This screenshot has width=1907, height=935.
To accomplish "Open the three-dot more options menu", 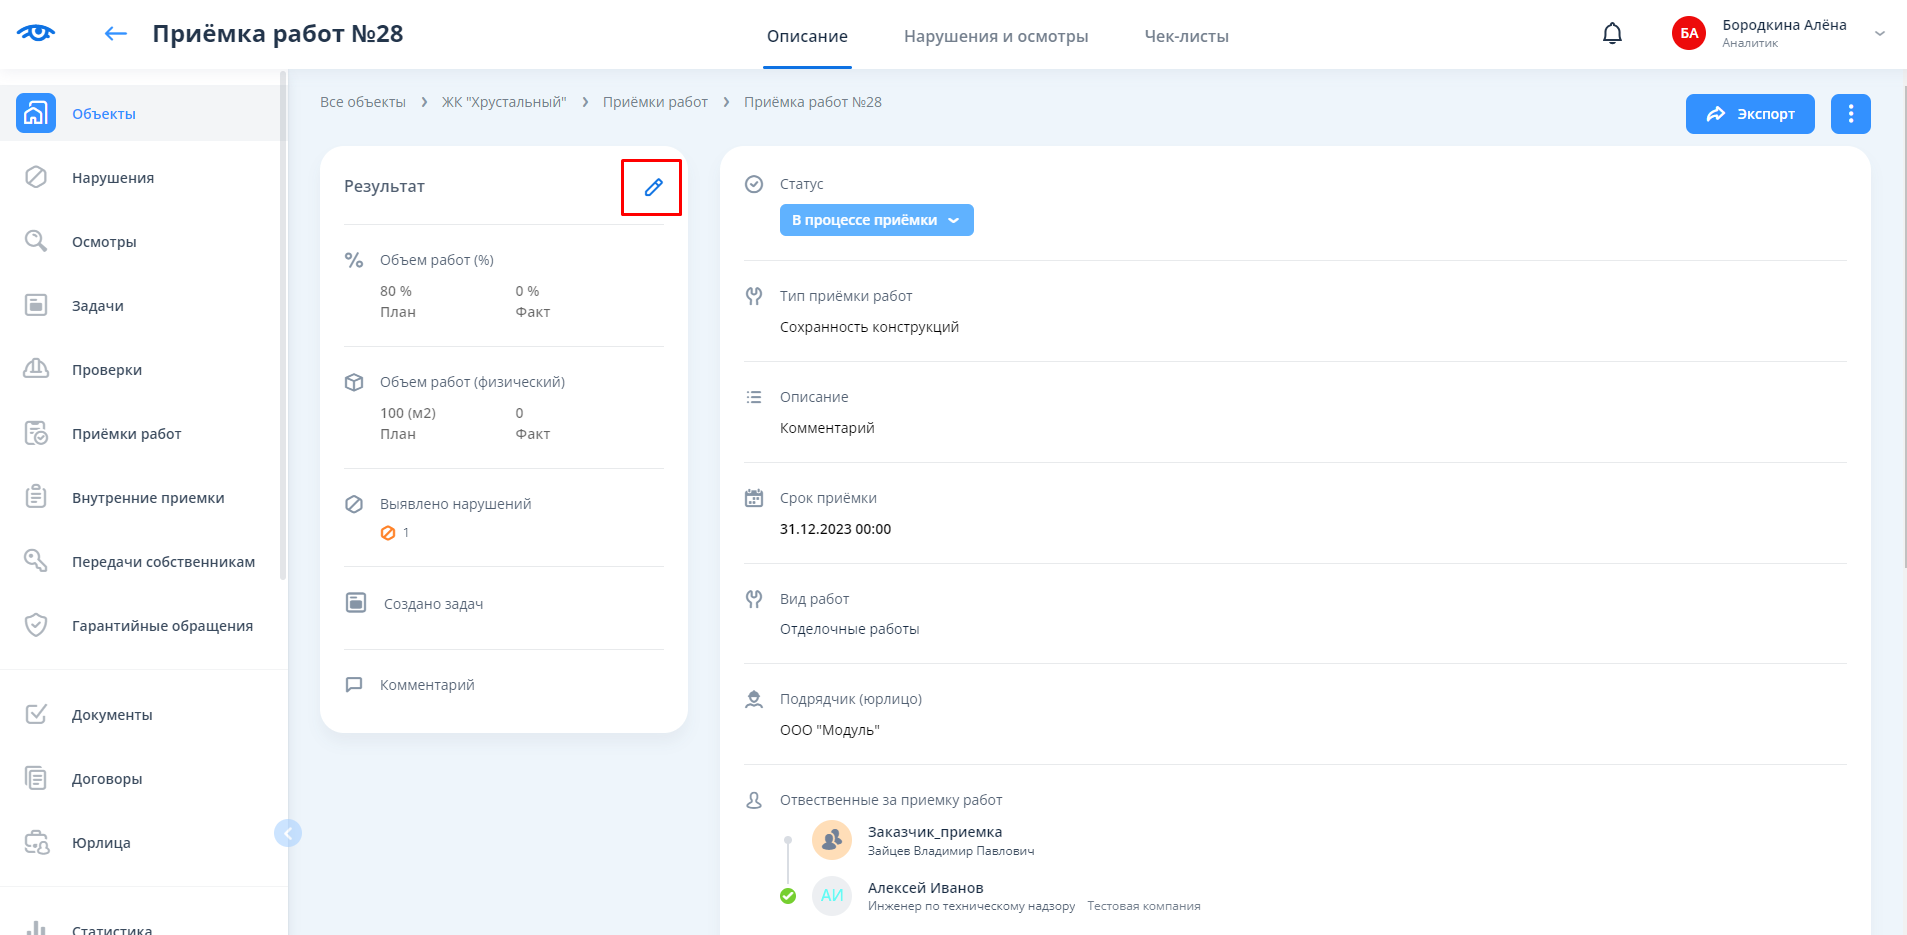I will click(x=1850, y=114).
